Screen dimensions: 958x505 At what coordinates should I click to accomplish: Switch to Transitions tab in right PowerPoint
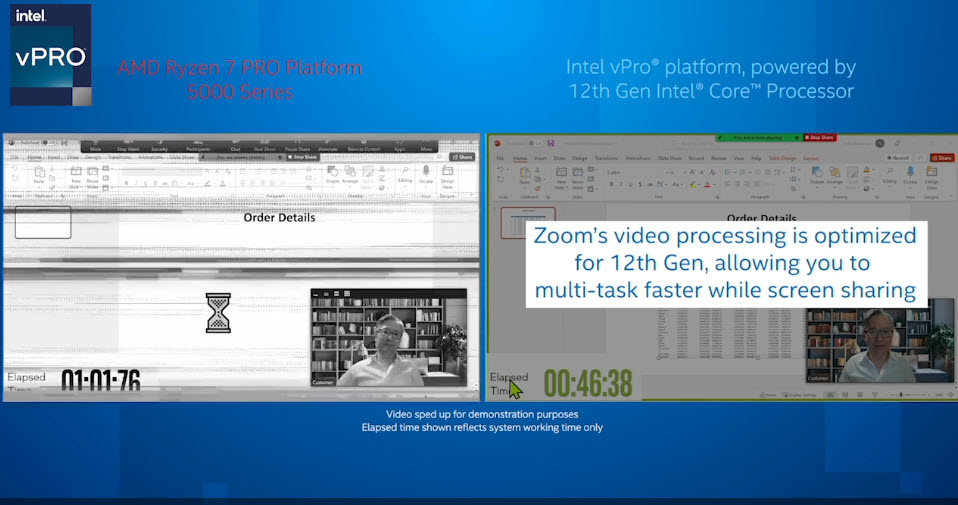[606, 158]
